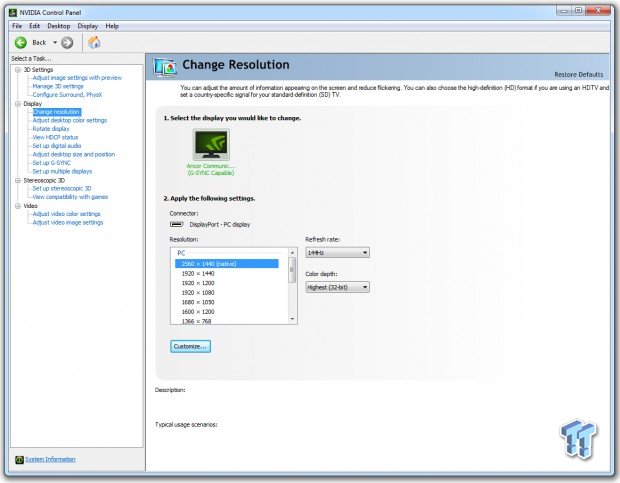Open Rotate display task

click(51, 129)
